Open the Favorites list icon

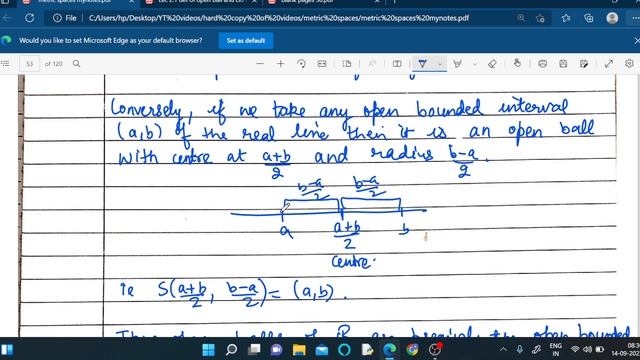tap(566, 18)
